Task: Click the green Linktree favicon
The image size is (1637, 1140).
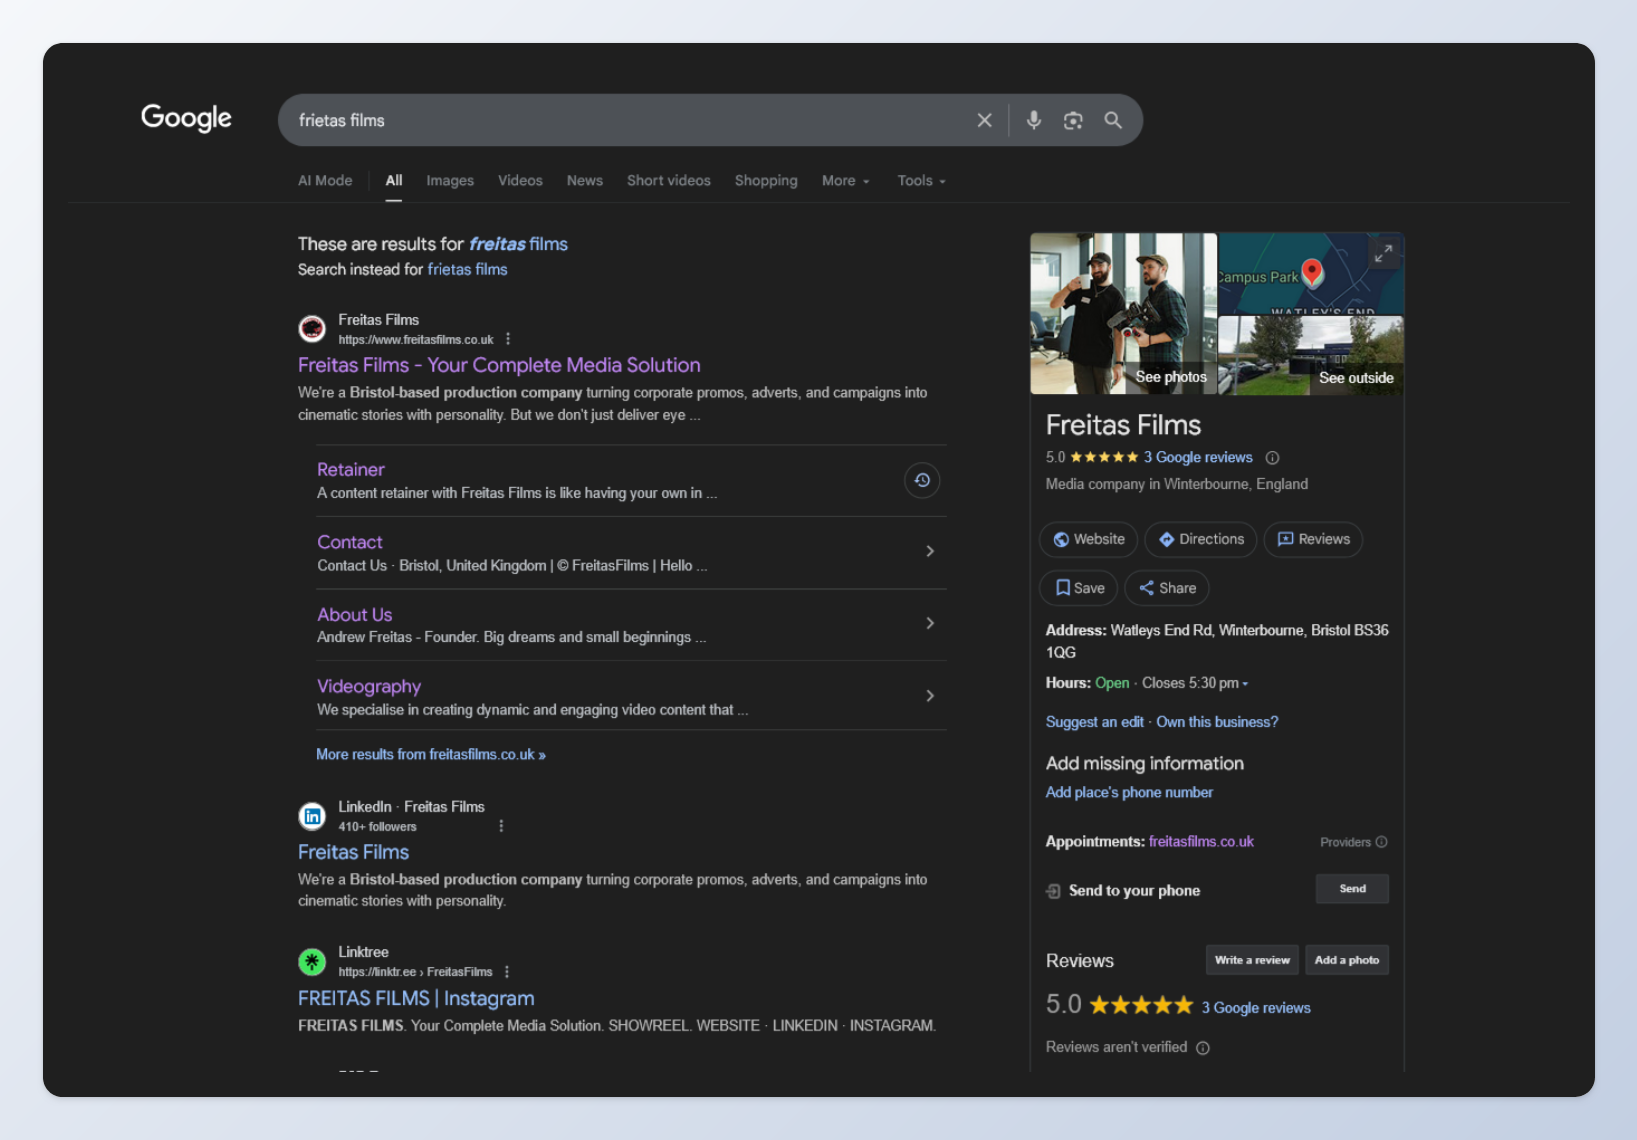Action: click(312, 962)
